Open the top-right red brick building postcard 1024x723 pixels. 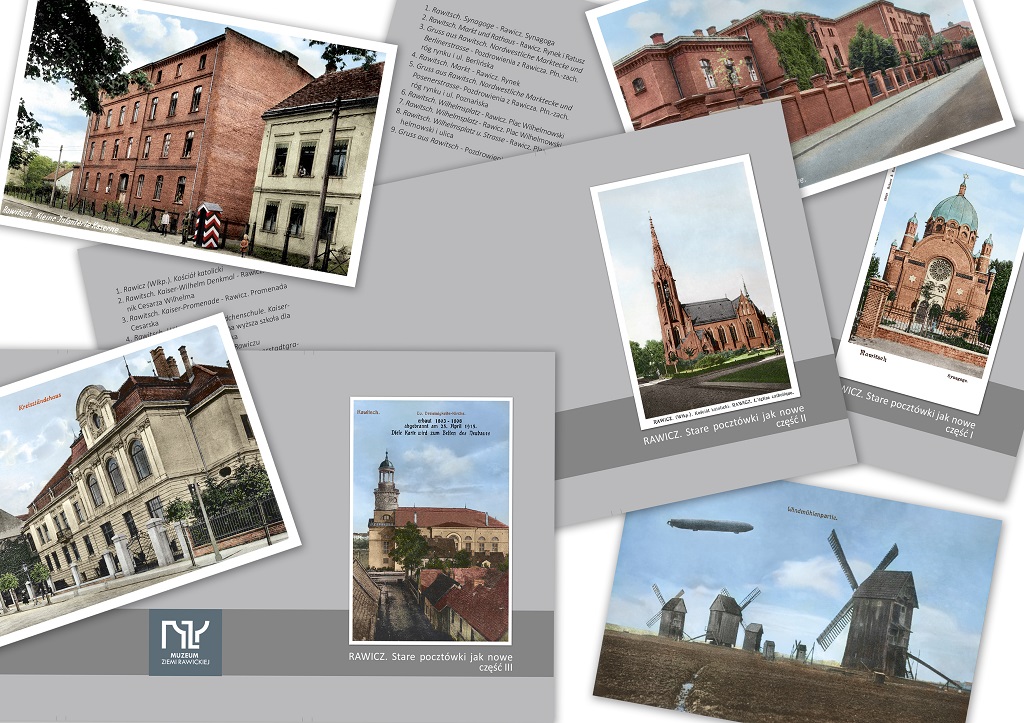(x=800, y=80)
